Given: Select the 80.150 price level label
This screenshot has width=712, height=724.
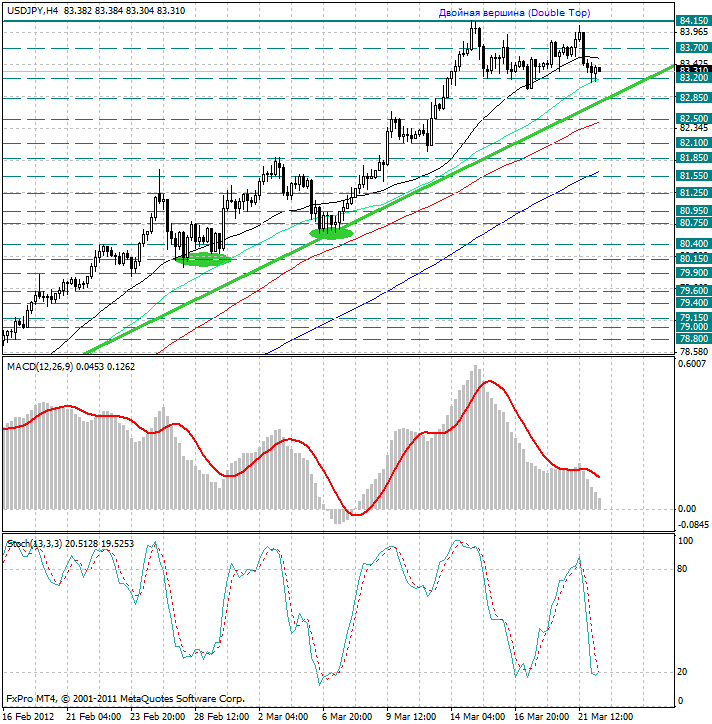Looking at the screenshot, I should click(x=694, y=259).
